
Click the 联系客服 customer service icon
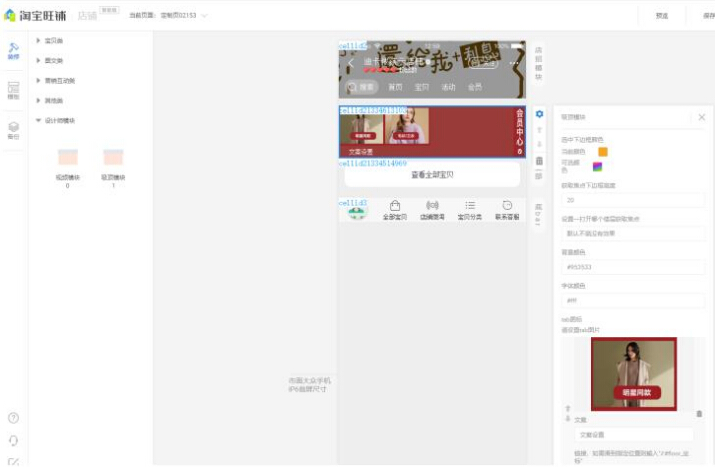click(506, 209)
